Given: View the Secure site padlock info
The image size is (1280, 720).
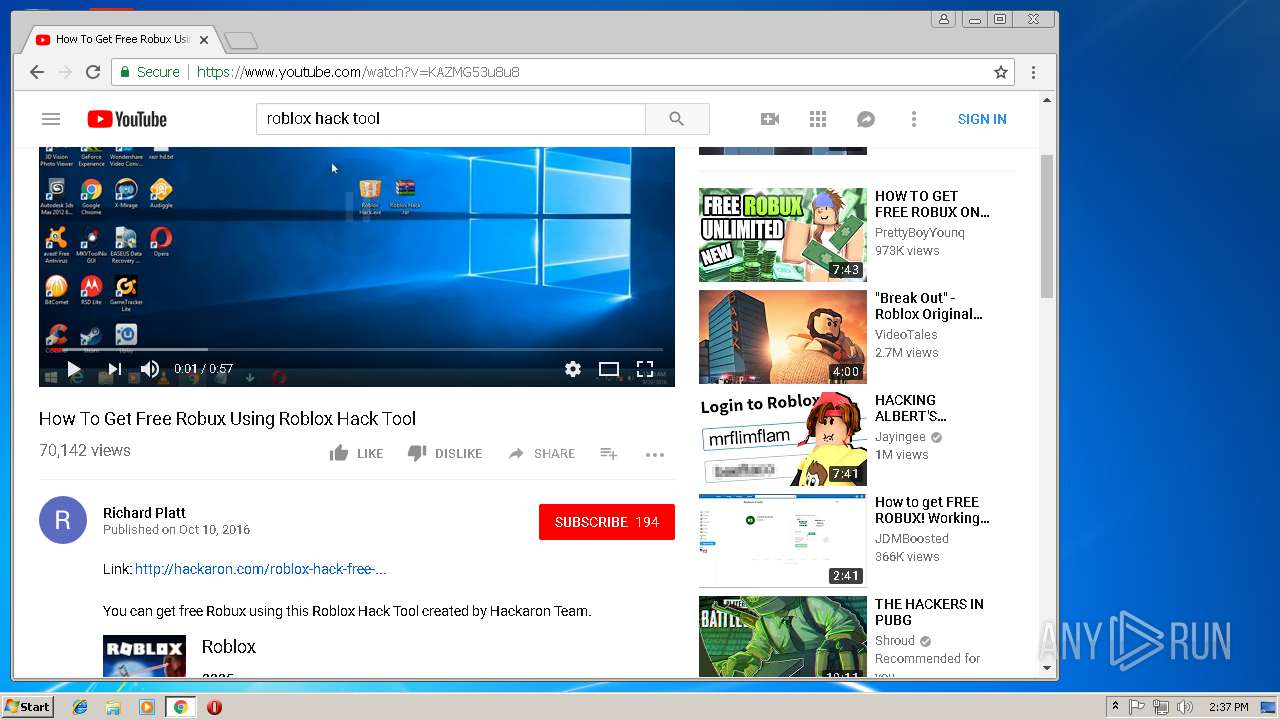Looking at the screenshot, I should coord(150,72).
